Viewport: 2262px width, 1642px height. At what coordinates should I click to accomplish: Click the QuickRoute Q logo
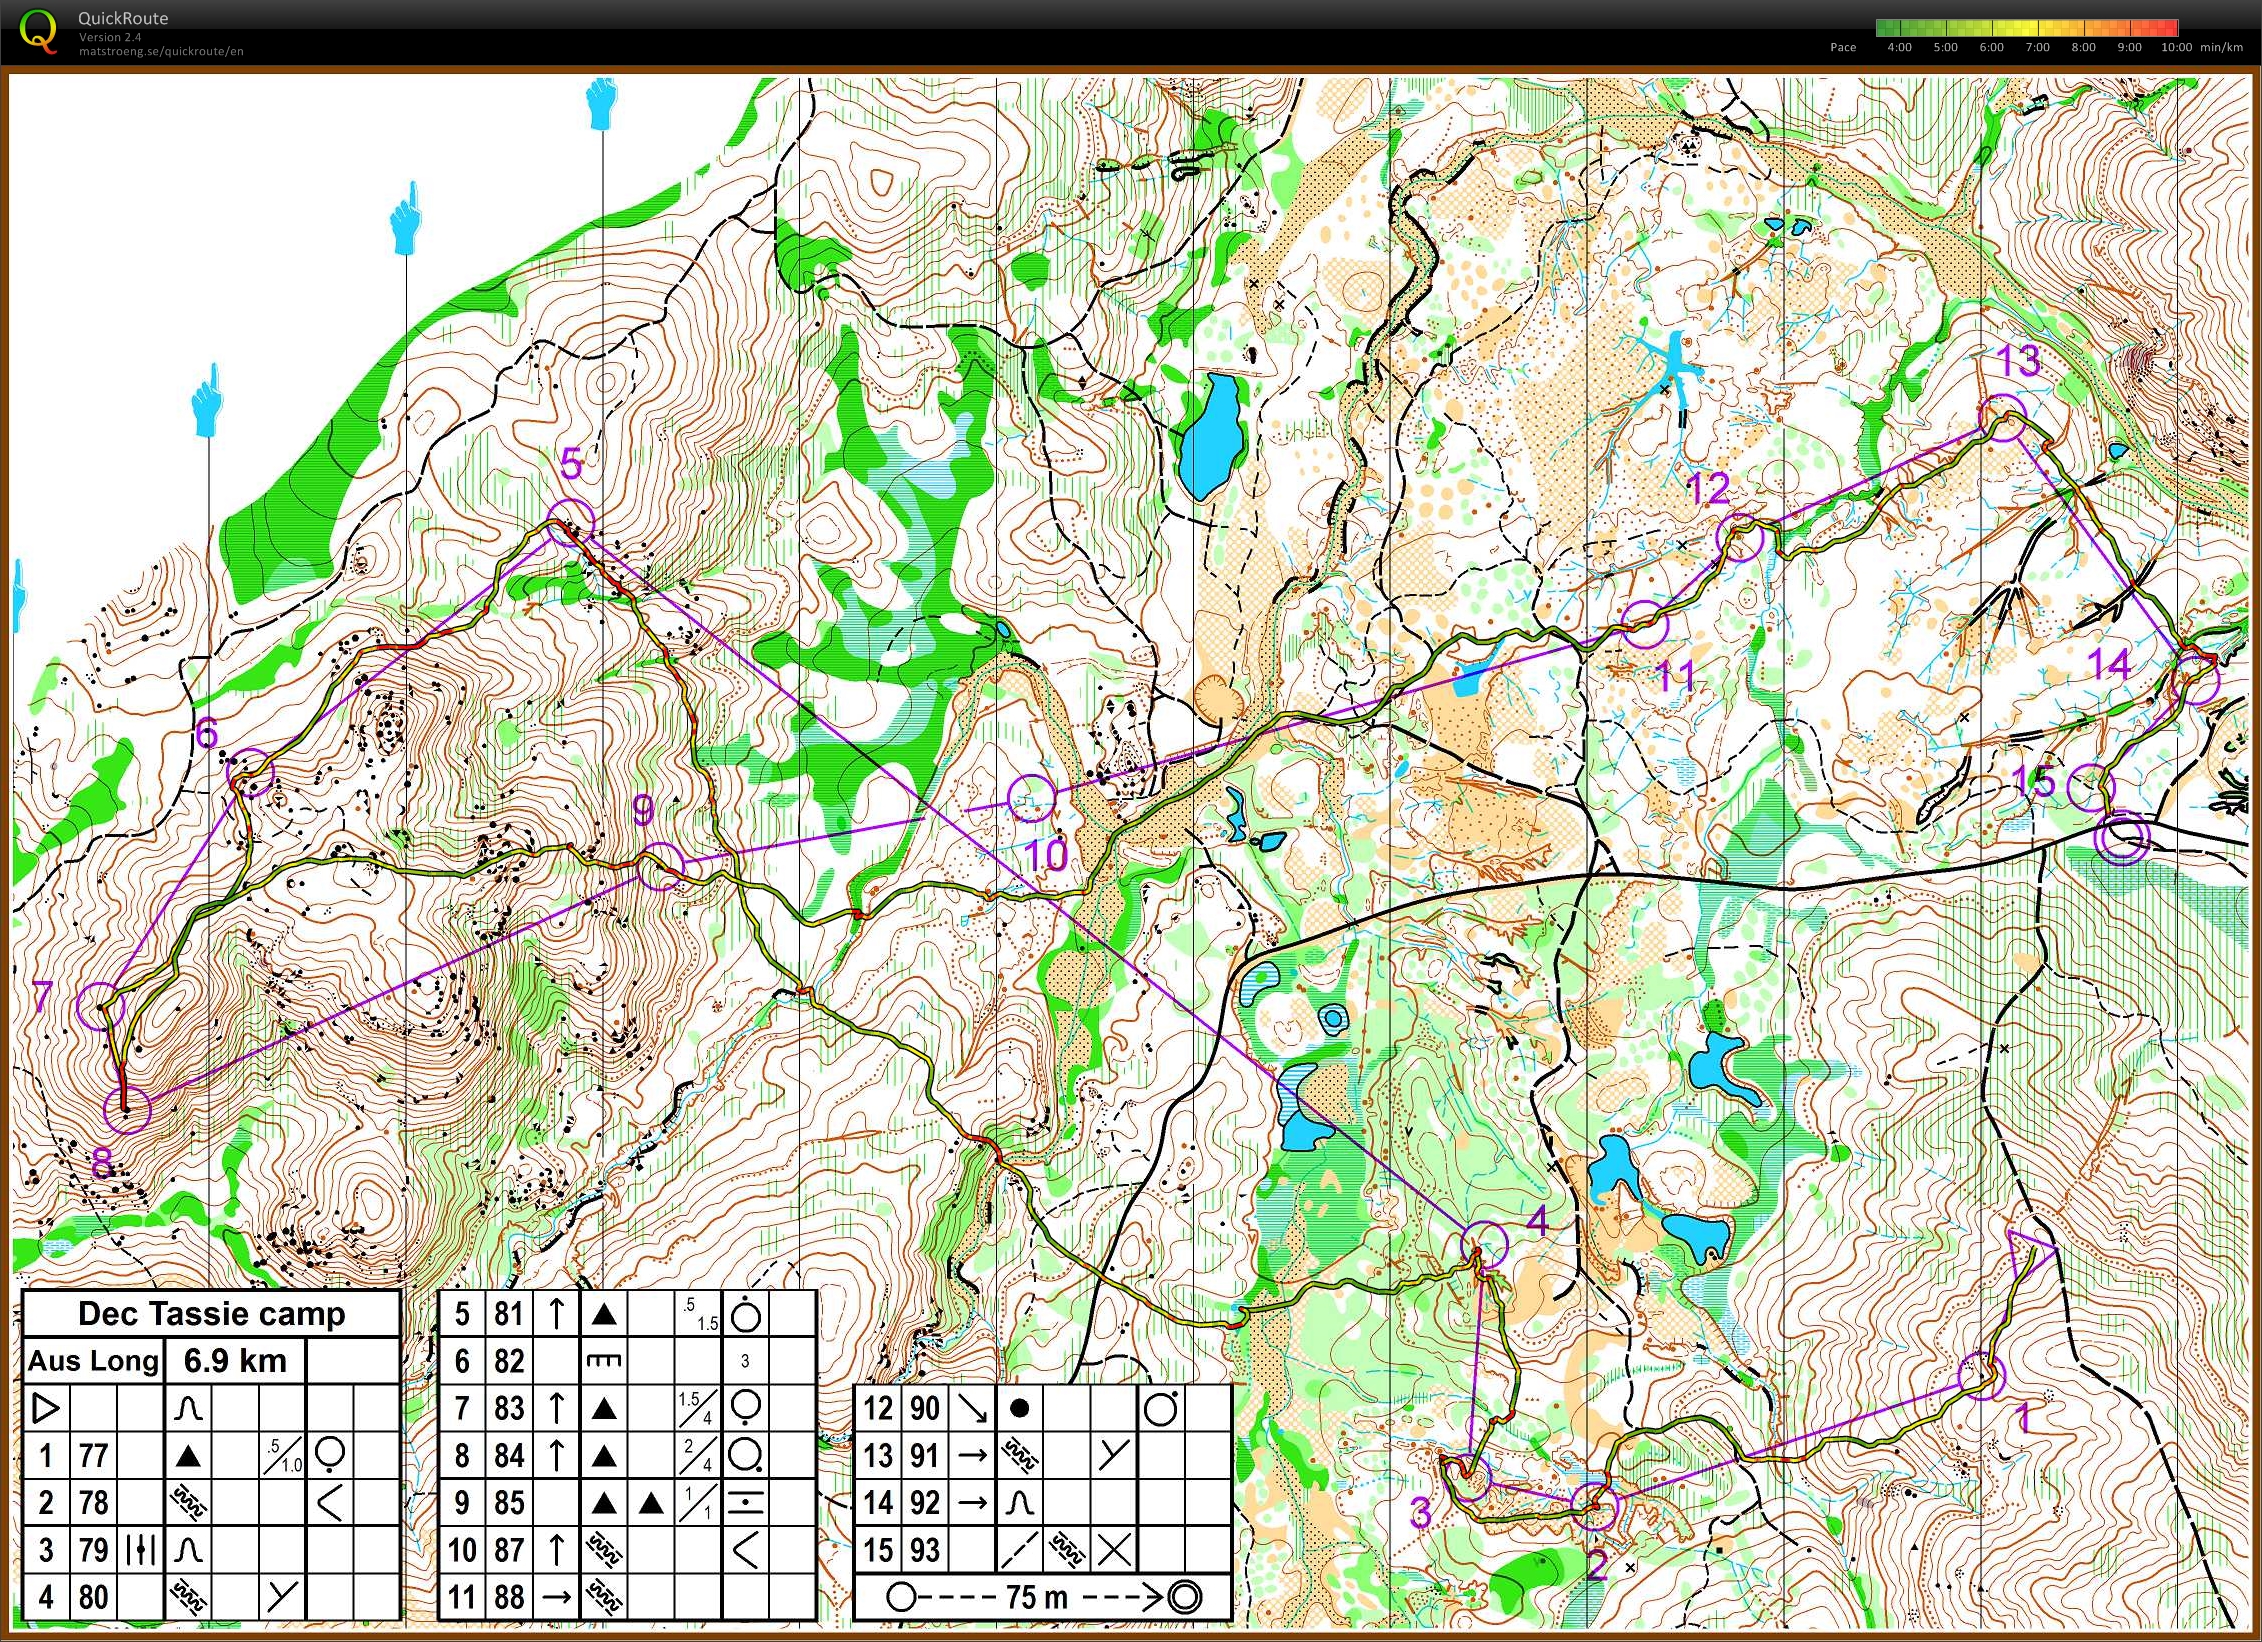(38, 32)
